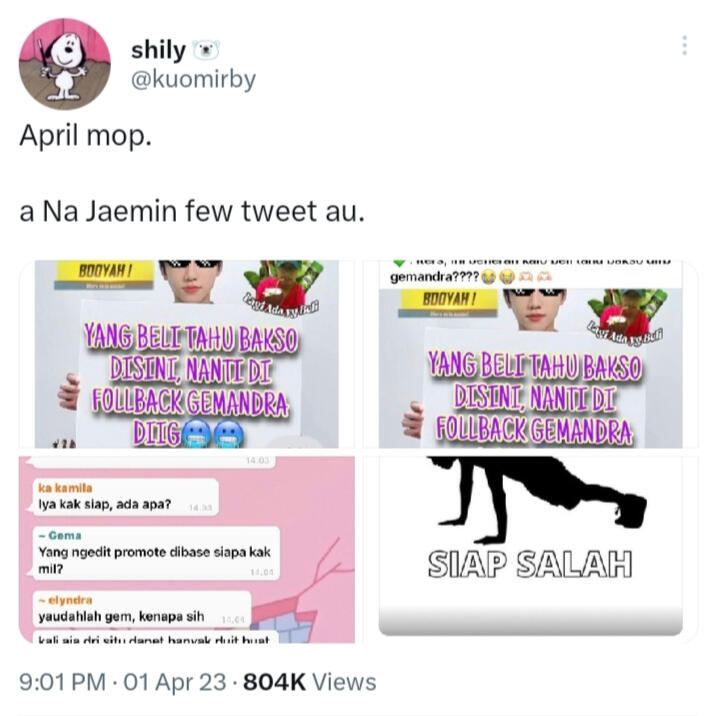Click the 01 Apr 23 date

175,682
